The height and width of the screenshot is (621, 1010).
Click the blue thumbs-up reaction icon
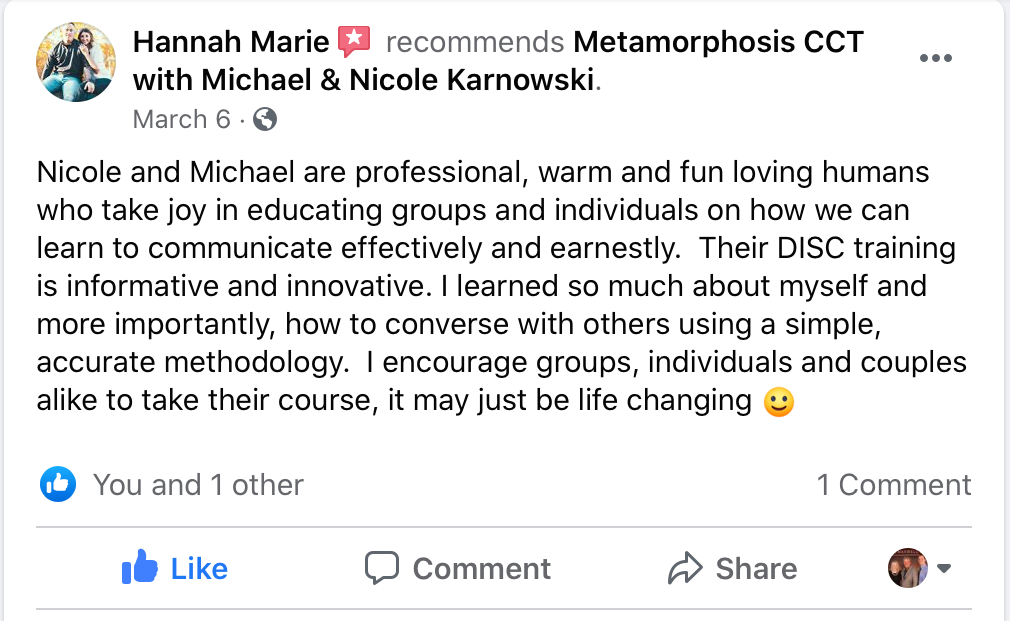pyautogui.click(x=58, y=485)
